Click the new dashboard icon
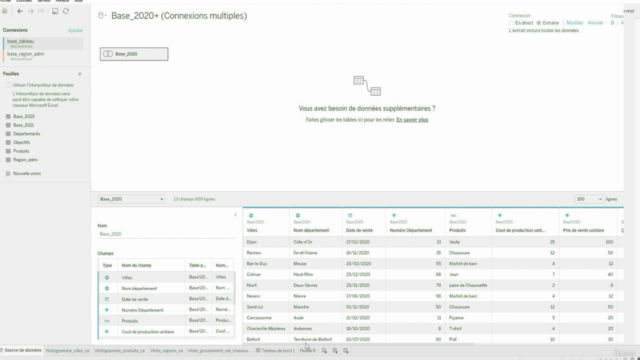This screenshot has height=360, width=640. click(x=335, y=351)
